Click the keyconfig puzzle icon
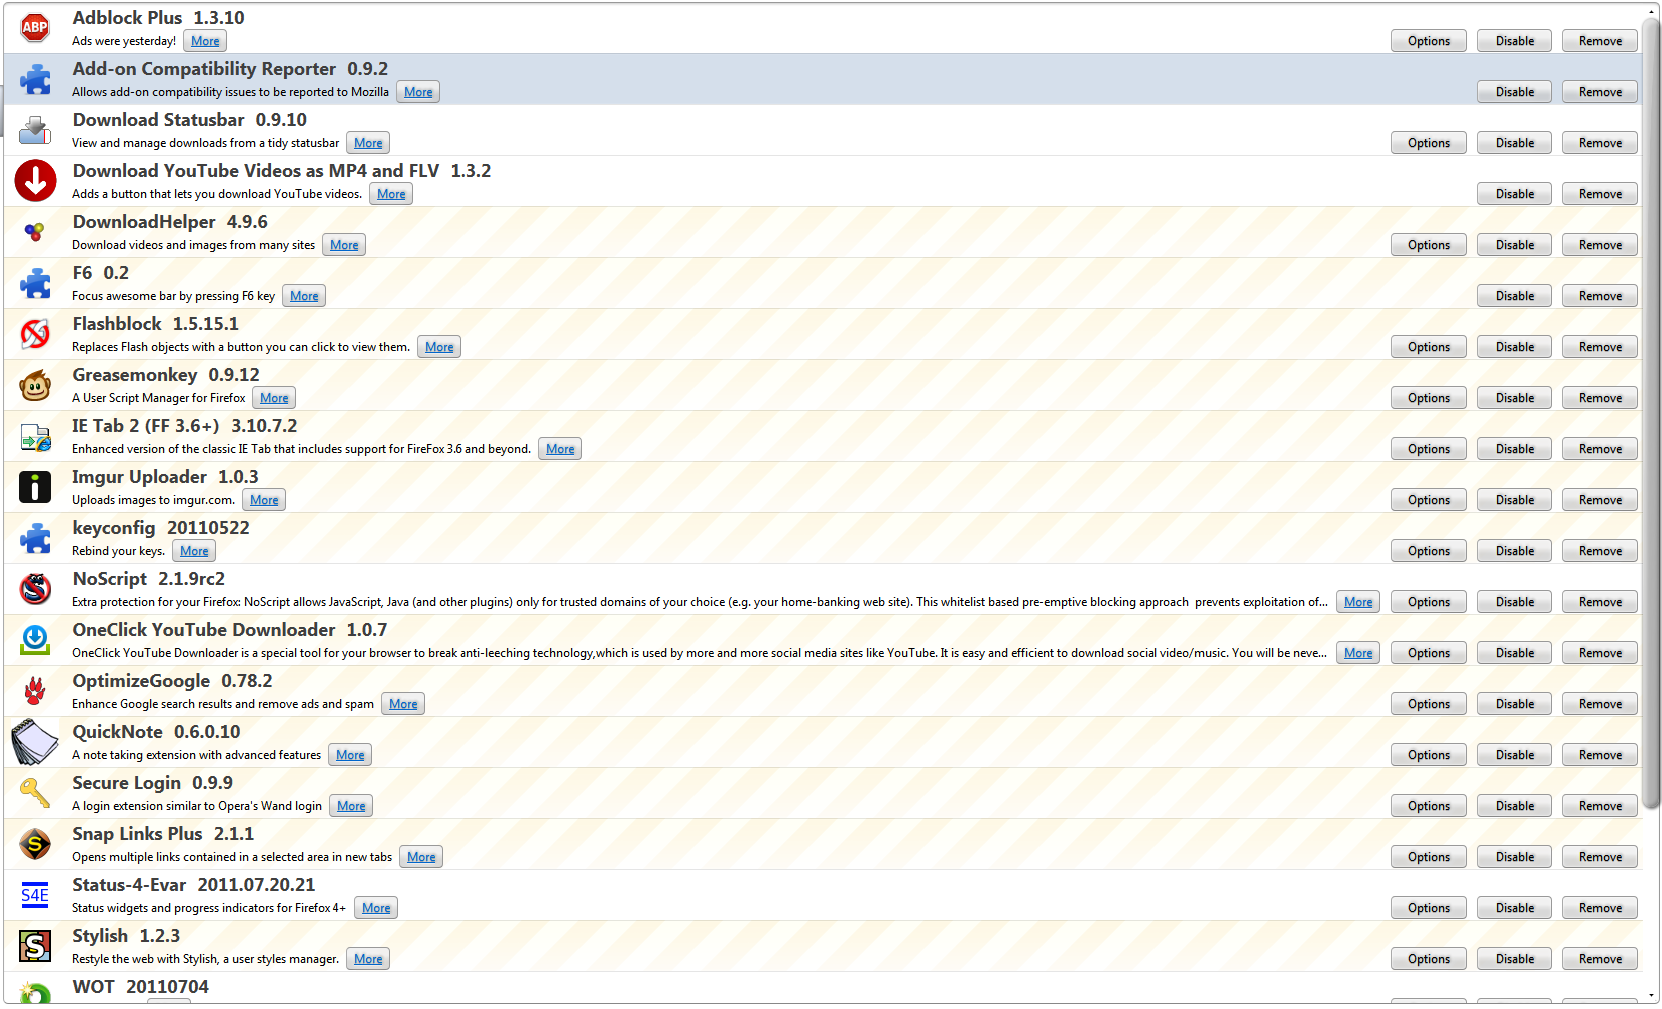This screenshot has height=1009, width=1662. [x=35, y=538]
